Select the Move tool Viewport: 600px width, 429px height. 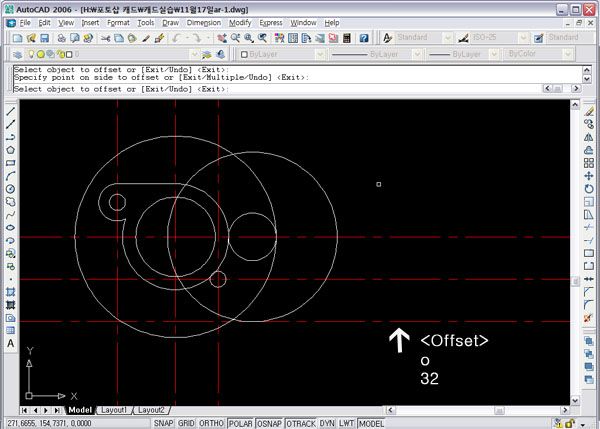[x=589, y=176]
